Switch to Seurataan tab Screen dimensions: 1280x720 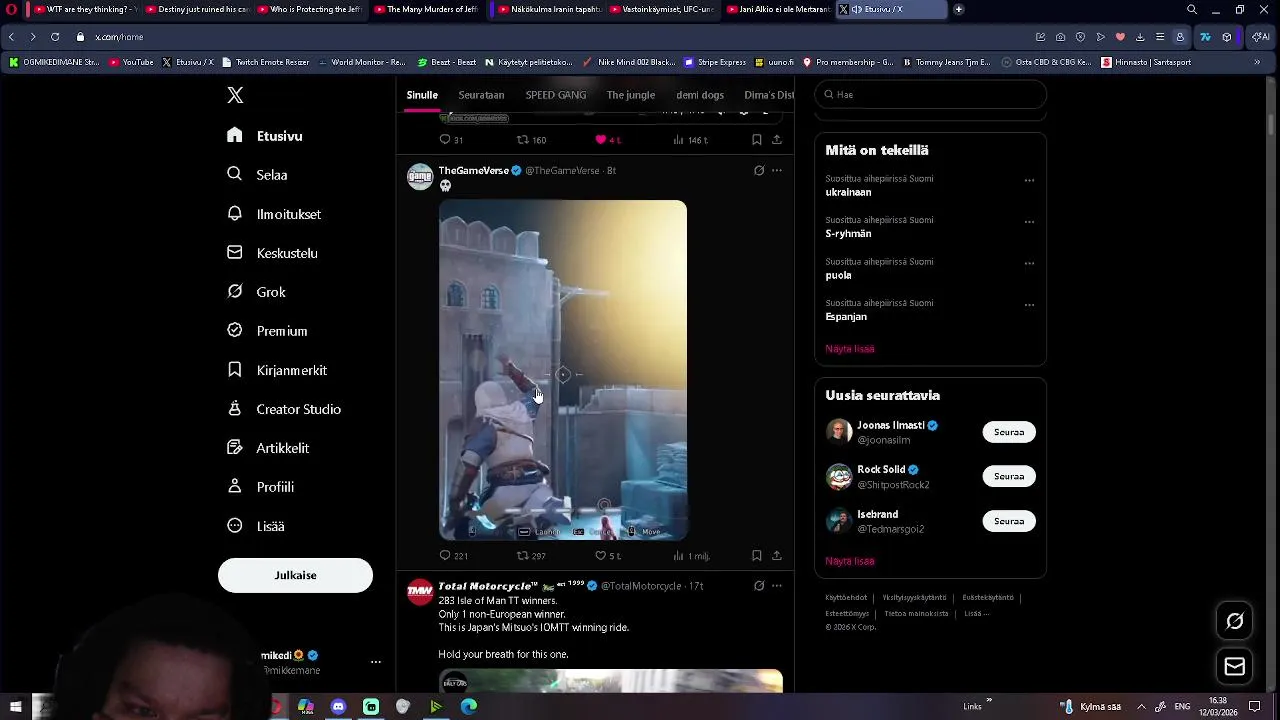481,95
